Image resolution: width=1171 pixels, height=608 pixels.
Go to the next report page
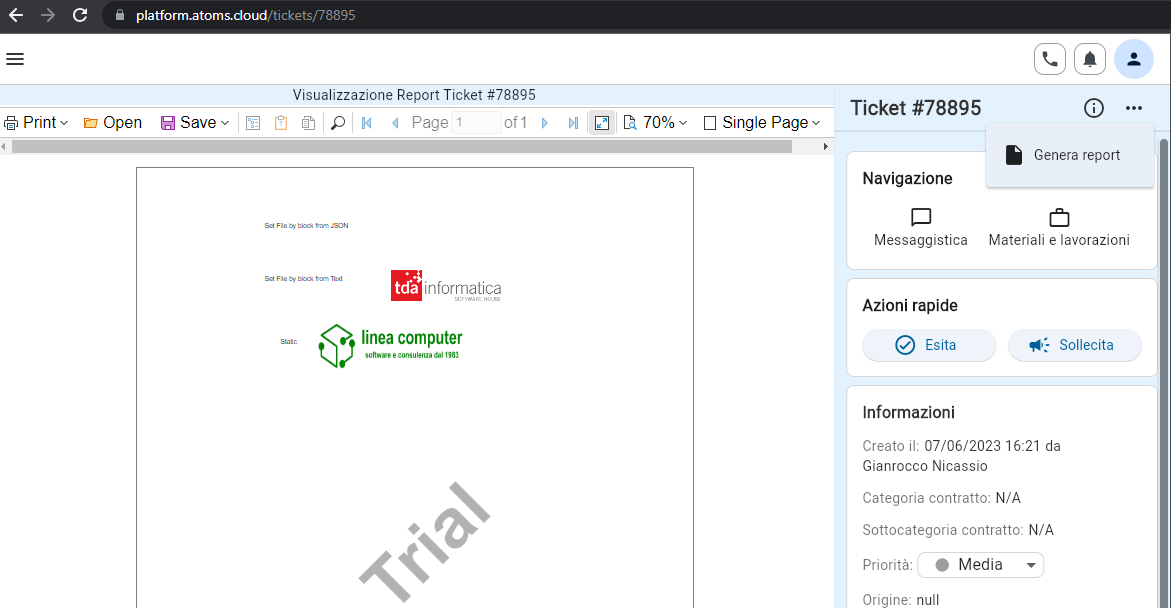pos(544,122)
